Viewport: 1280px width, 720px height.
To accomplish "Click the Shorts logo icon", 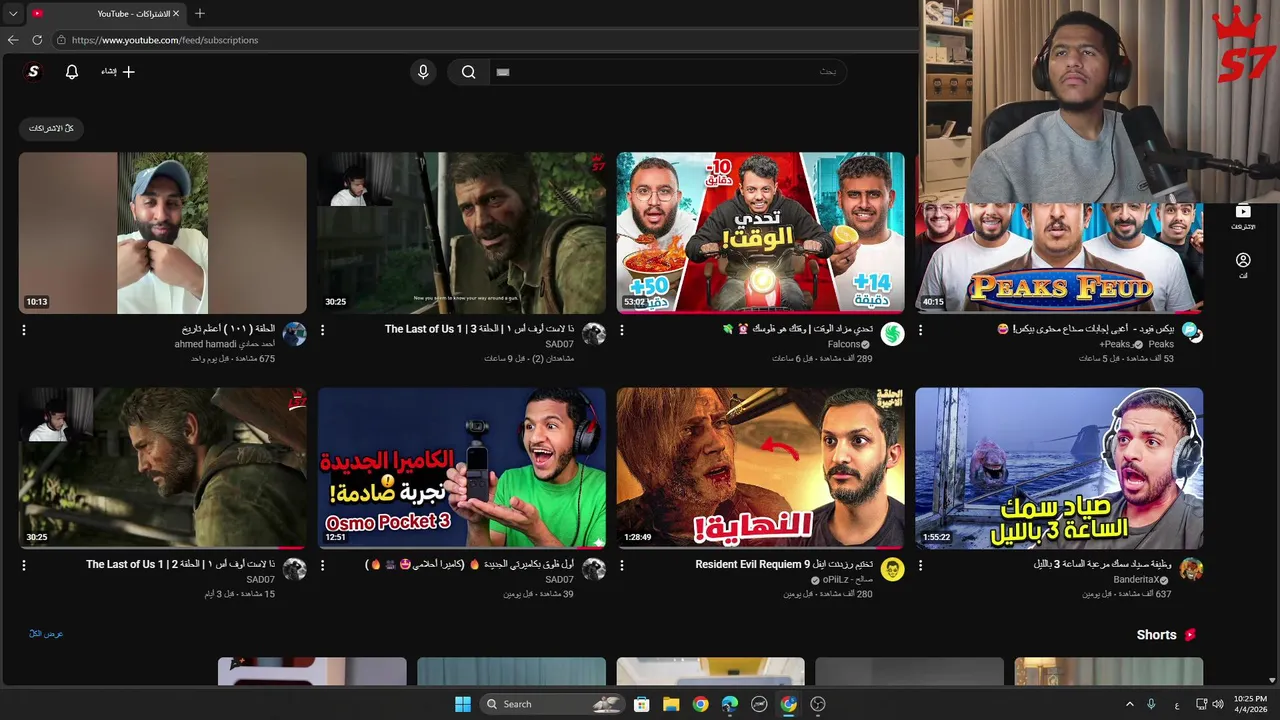I will (x=1190, y=635).
